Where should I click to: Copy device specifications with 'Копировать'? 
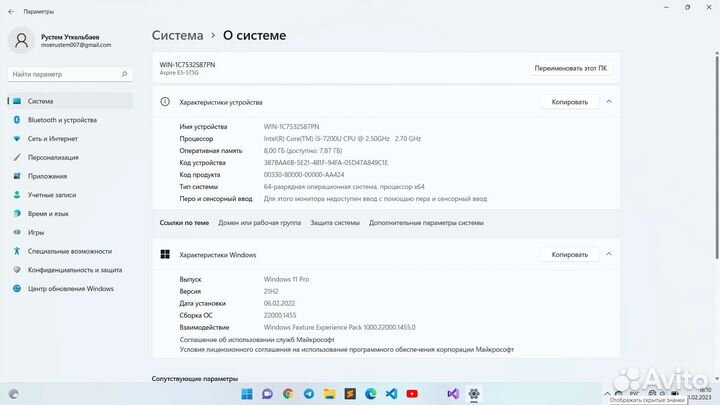click(x=569, y=102)
